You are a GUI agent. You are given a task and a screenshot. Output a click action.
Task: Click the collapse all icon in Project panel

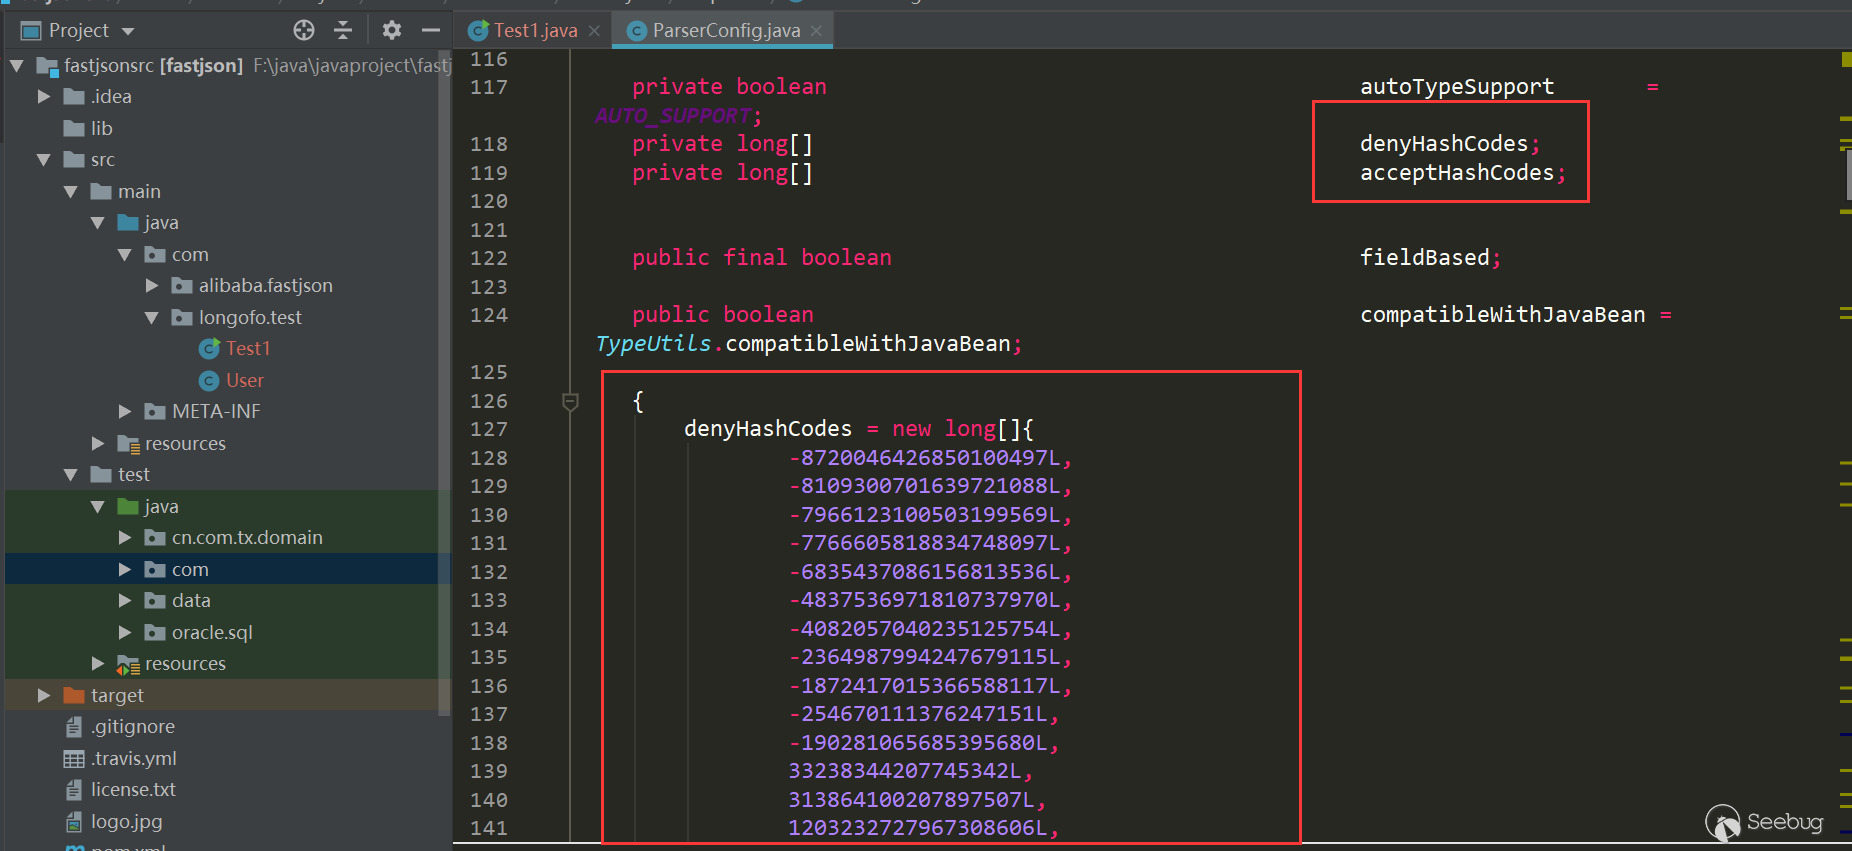343,30
